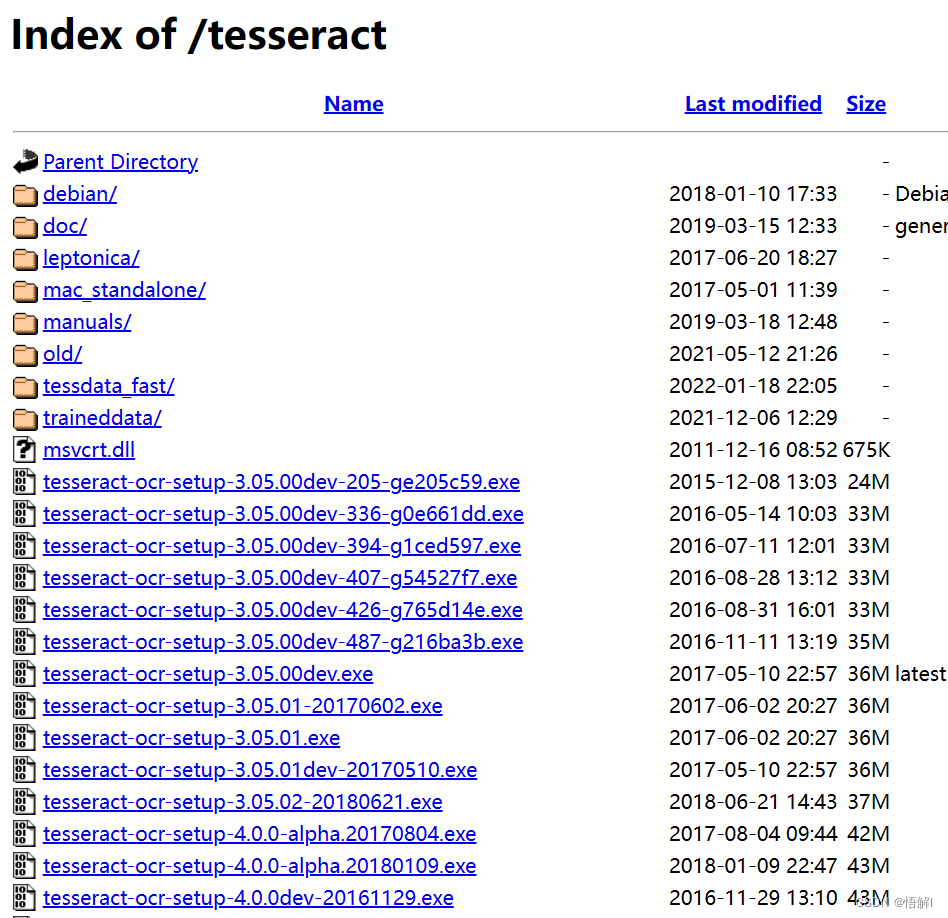Screen dimensions: 948x918
Task: Open the traineddata/ directory link
Action: tap(102, 418)
